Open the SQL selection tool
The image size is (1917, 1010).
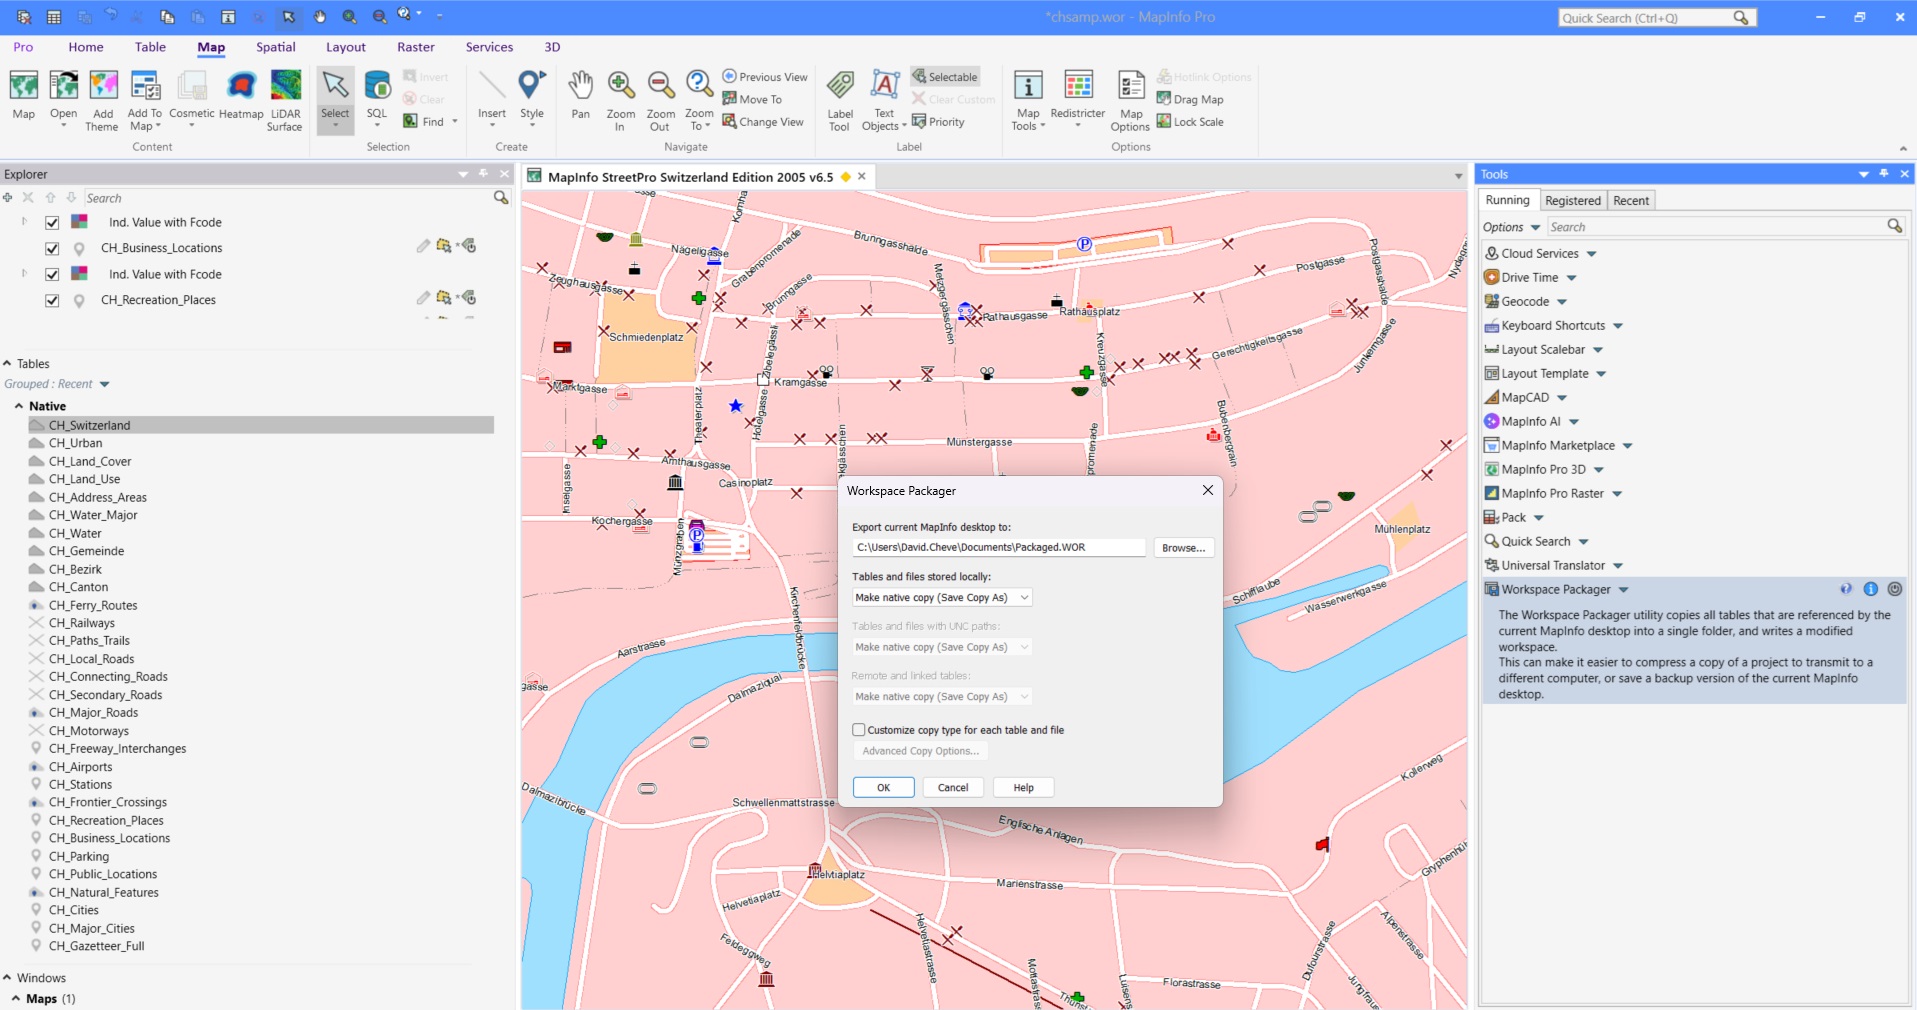pos(377,95)
